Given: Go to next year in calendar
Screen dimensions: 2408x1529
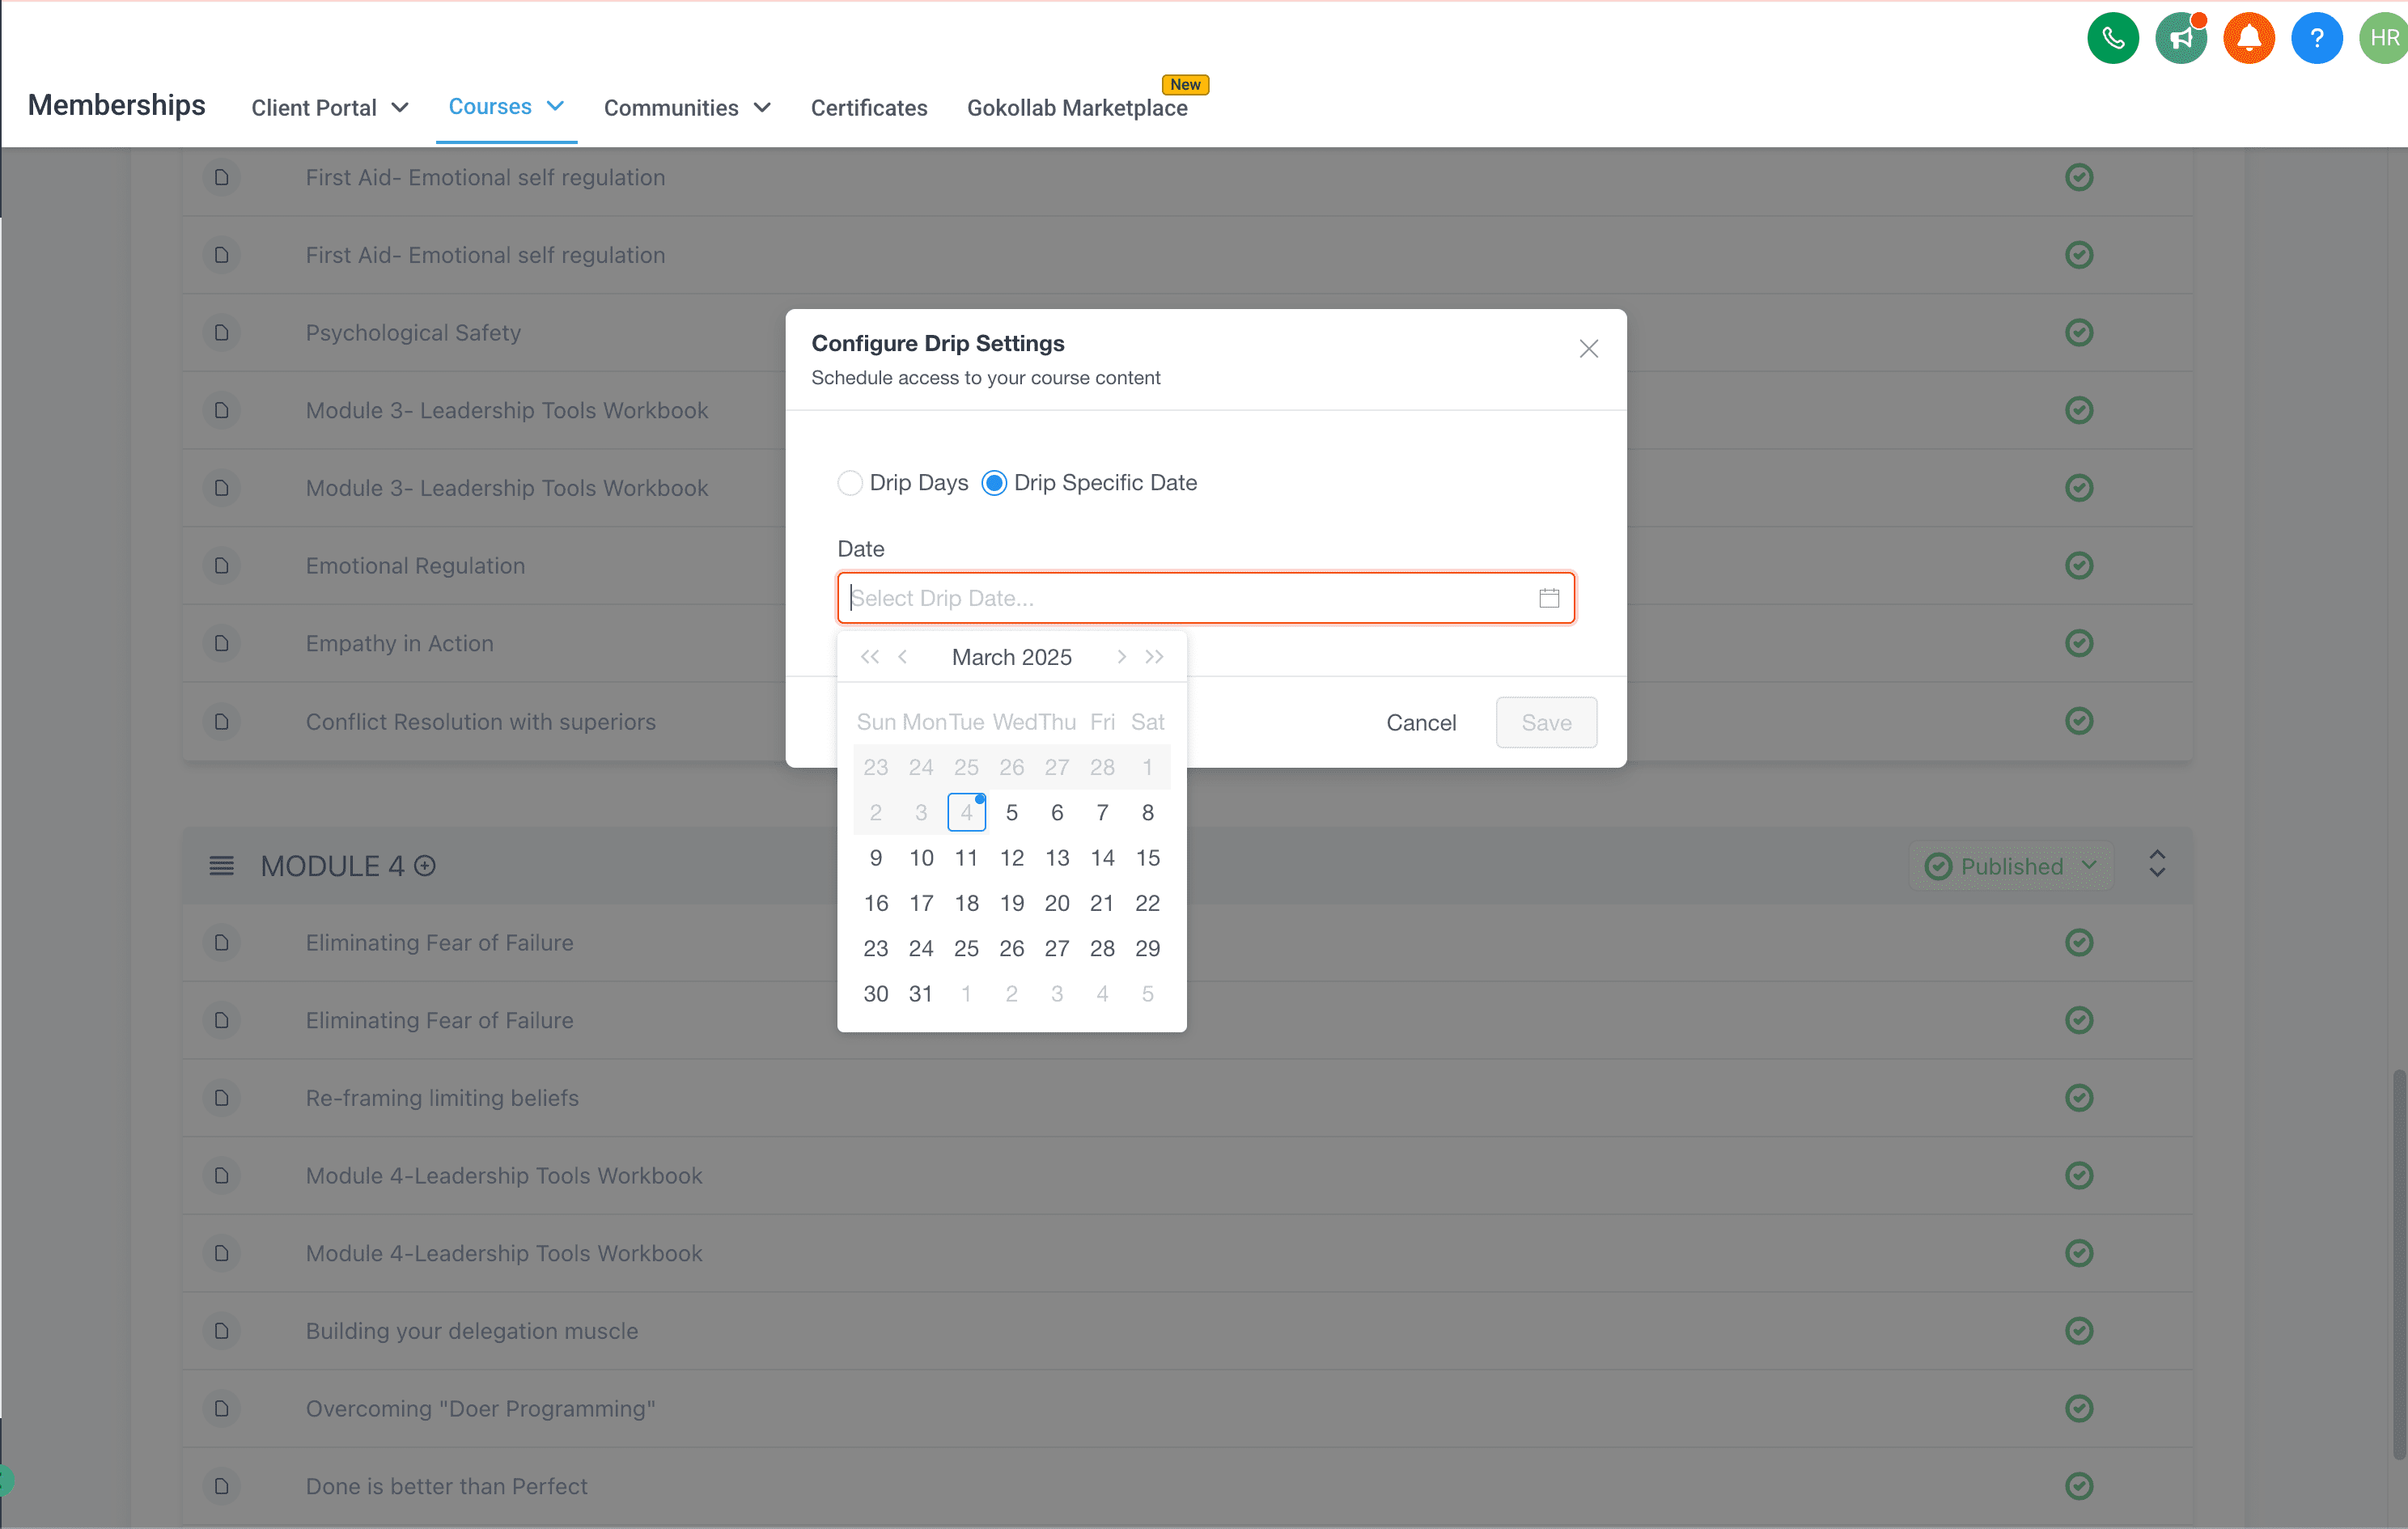Looking at the screenshot, I should tap(1154, 657).
